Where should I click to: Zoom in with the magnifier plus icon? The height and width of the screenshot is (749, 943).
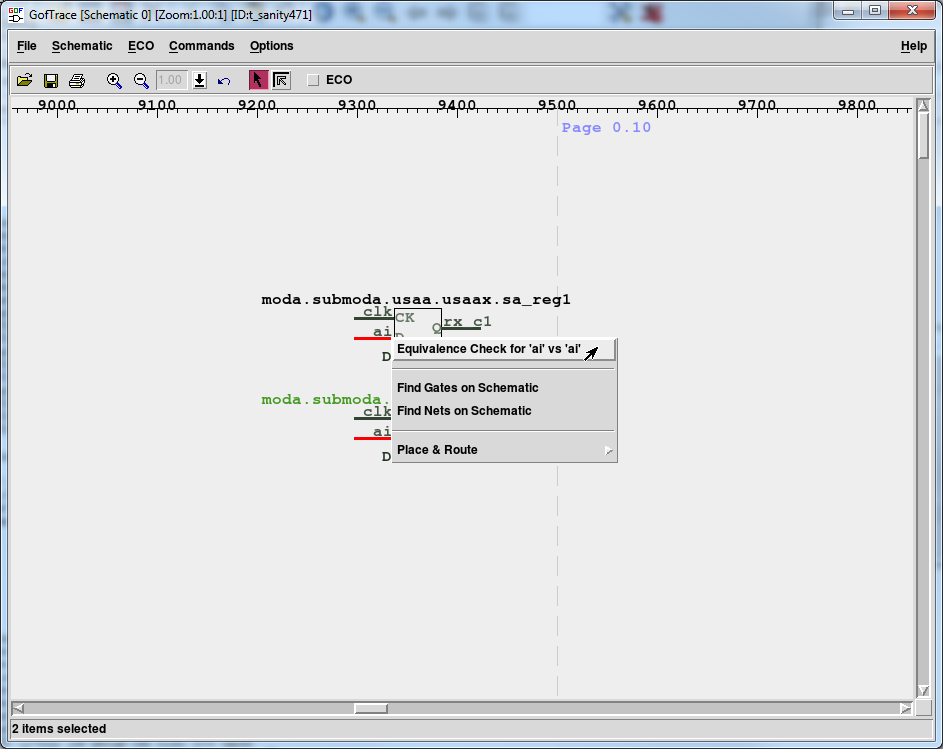(114, 80)
